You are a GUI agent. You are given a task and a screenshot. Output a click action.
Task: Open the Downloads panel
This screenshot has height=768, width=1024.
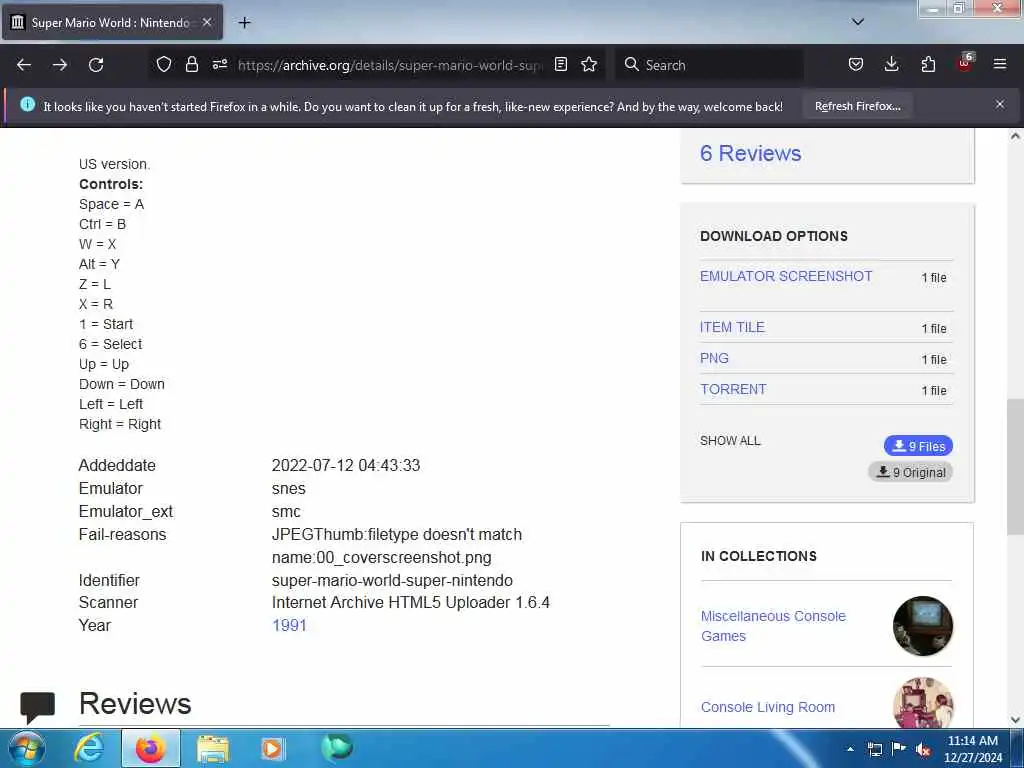point(891,64)
